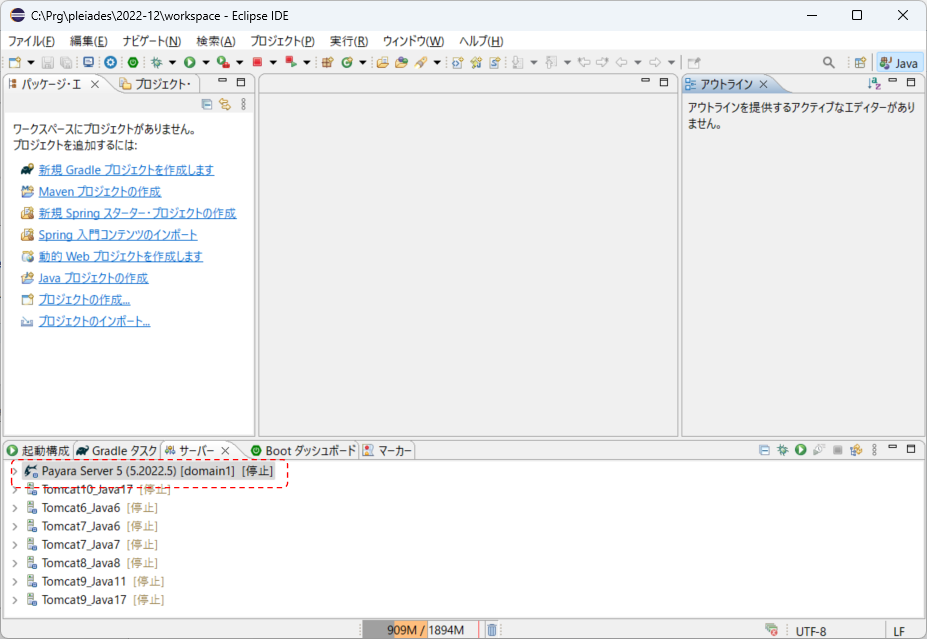Click the Publish to server icon in Servers view
Image resolution: width=927 pixels, height=639 pixels.
click(x=856, y=450)
